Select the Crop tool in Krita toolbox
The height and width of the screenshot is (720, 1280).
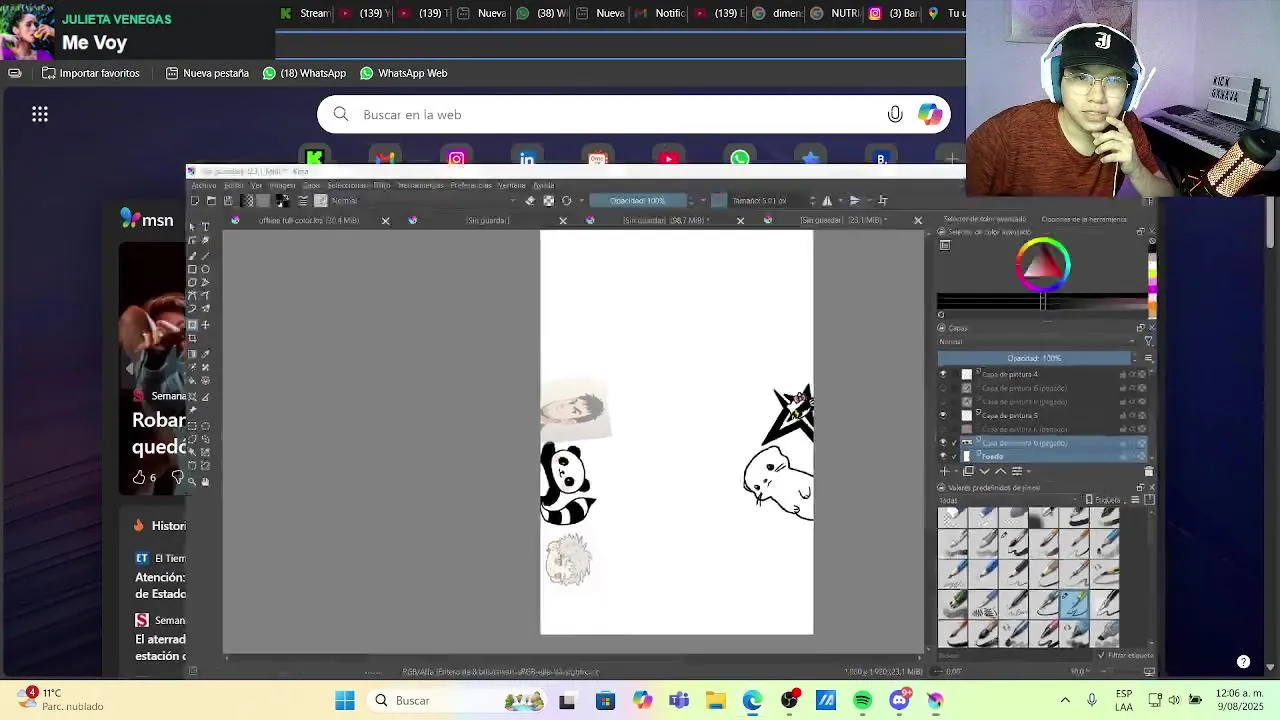click(x=192, y=339)
